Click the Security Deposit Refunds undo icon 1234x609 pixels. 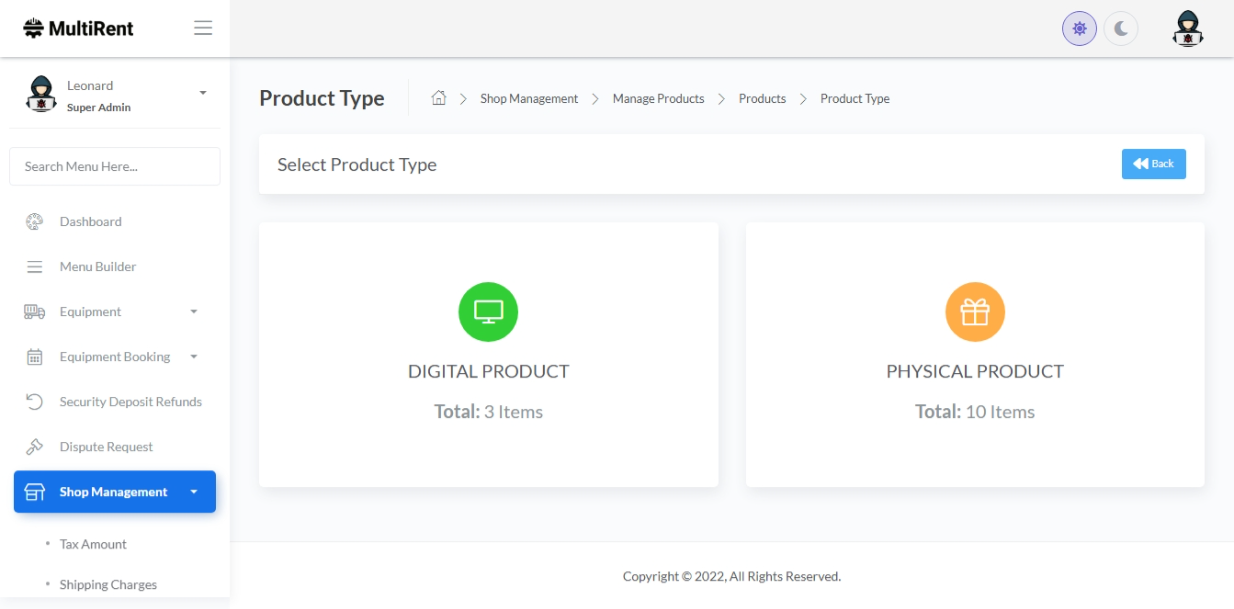coord(34,402)
